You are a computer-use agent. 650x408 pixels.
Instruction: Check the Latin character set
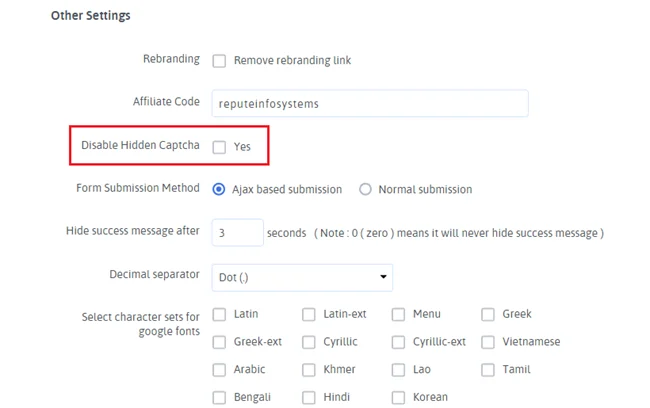tap(220, 315)
